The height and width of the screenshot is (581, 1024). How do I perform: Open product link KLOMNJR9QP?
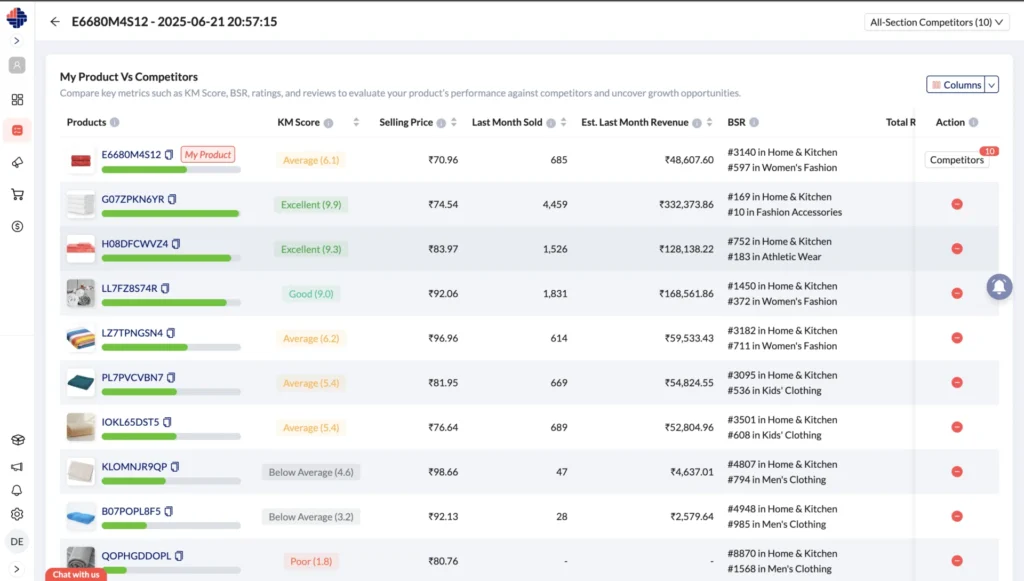coord(134,467)
